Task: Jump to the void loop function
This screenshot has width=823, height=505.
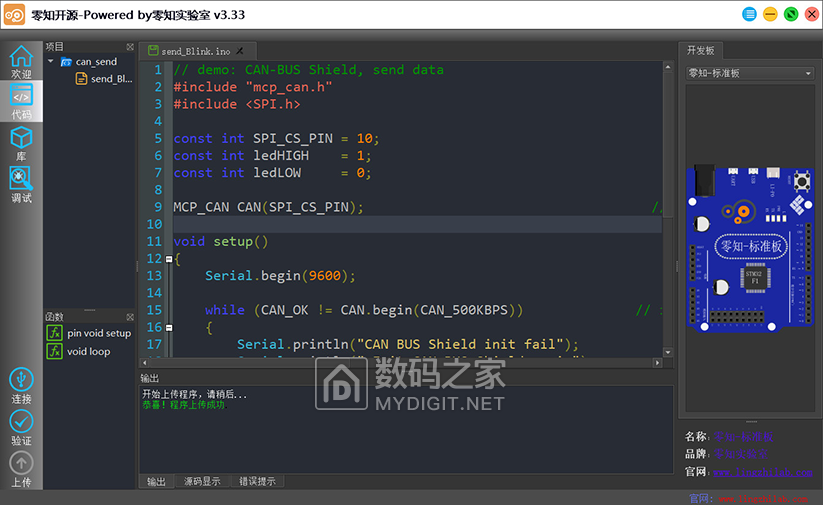Action: [x=88, y=351]
